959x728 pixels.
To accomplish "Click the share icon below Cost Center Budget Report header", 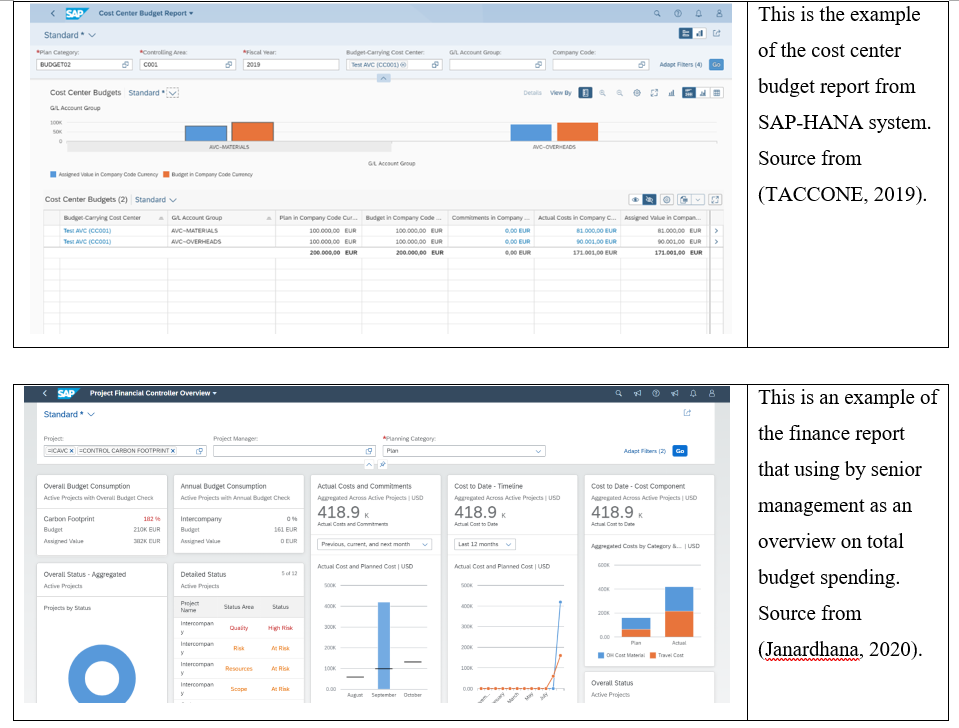I will (x=717, y=34).
